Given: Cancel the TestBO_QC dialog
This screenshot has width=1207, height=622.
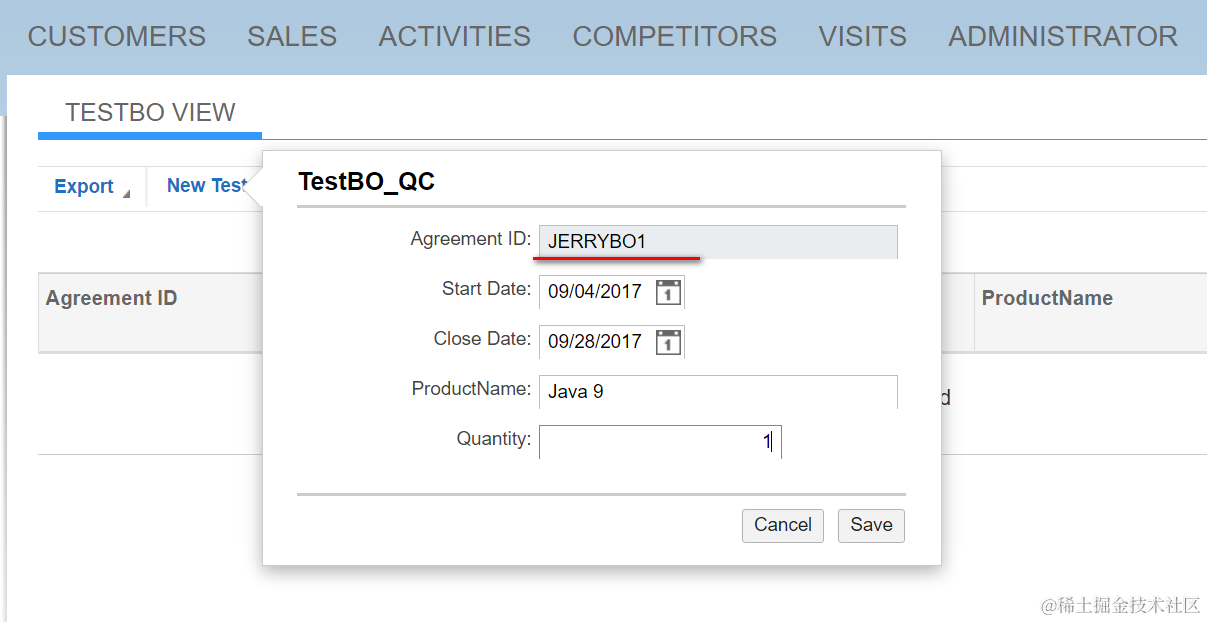Looking at the screenshot, I should coord(783,526).
